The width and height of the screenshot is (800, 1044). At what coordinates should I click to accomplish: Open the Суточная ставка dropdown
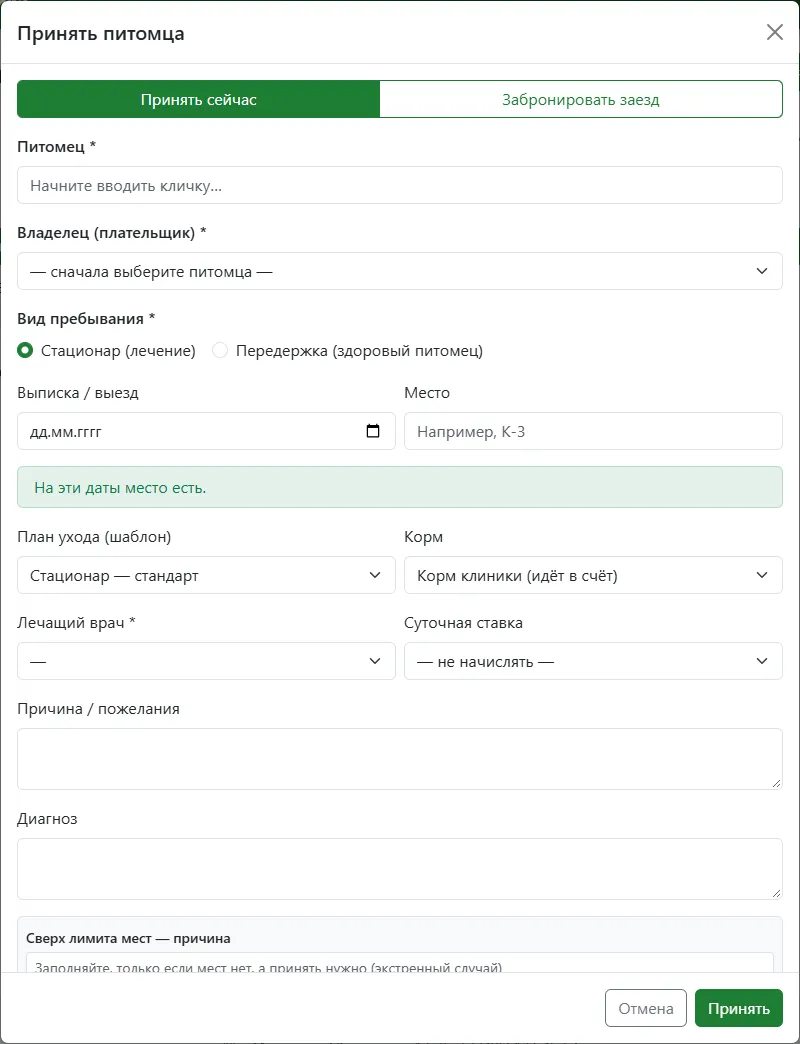click(593, 661)
